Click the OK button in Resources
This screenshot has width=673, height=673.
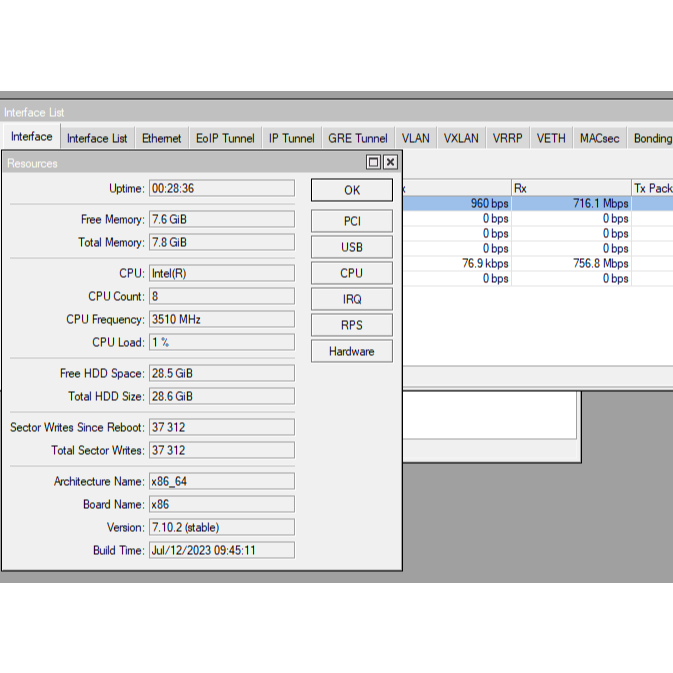(351, 190)
